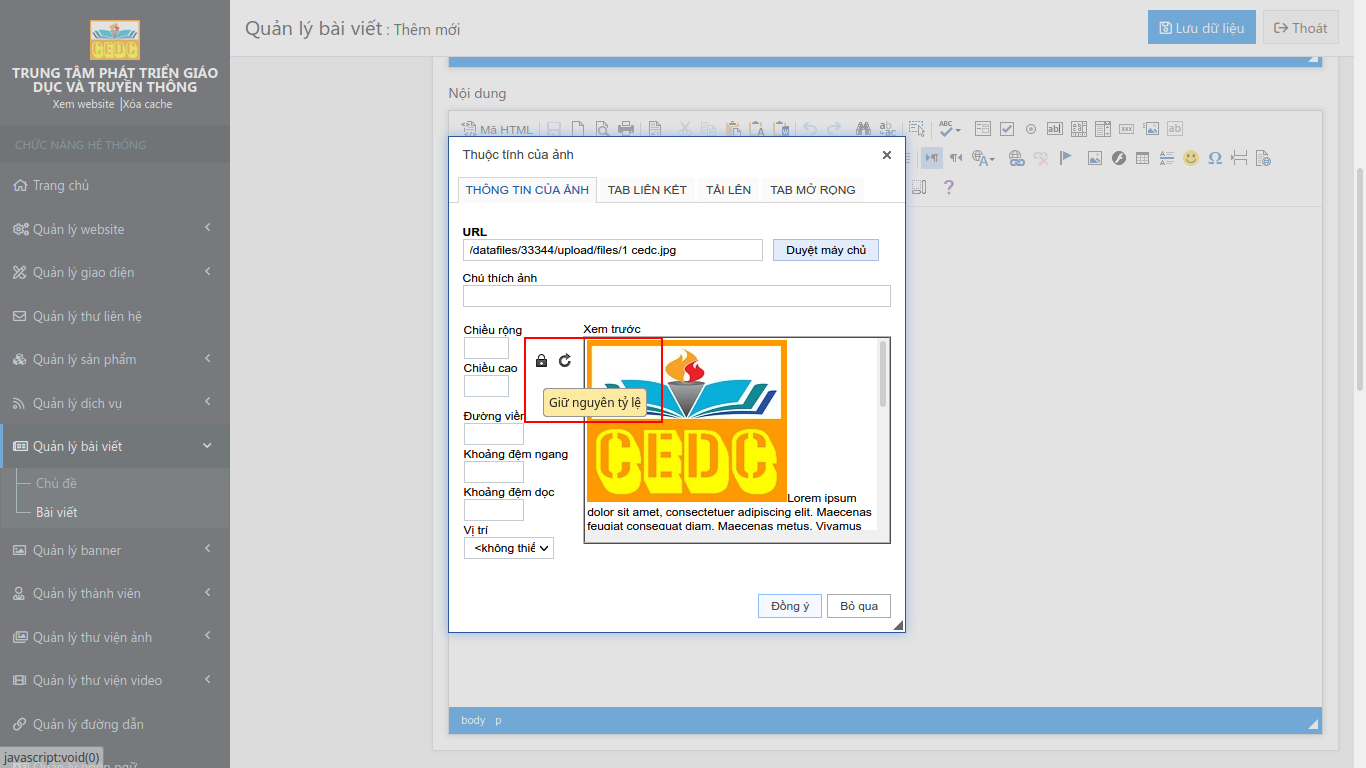Click the Lưu dữ liệu button
This screenshot has height=768, width=1366.
(x=1201, y=28)
